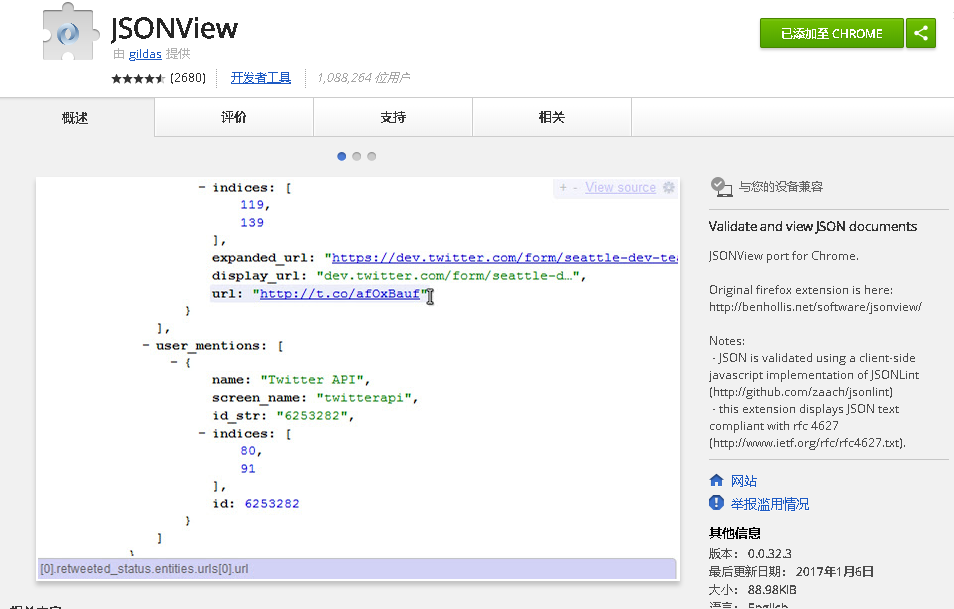Image resolution: width=954 pixels, height=609 pixels.
Task: Click the display_url string value
Action: point(447,276)
